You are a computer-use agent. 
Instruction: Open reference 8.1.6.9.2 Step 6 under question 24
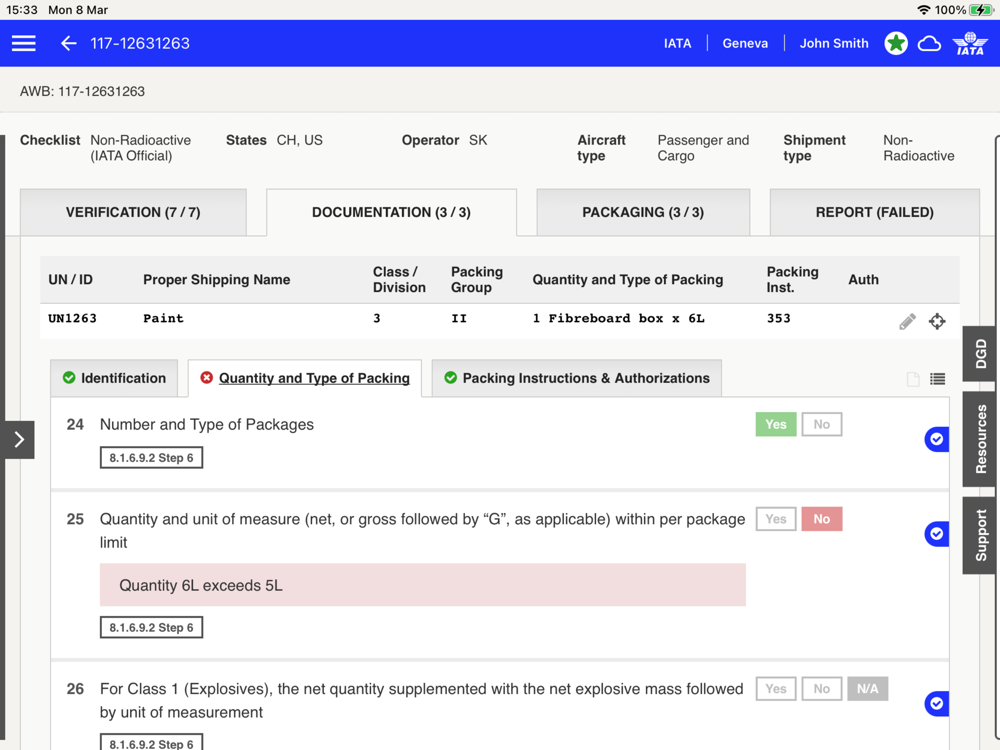(151, 458)
